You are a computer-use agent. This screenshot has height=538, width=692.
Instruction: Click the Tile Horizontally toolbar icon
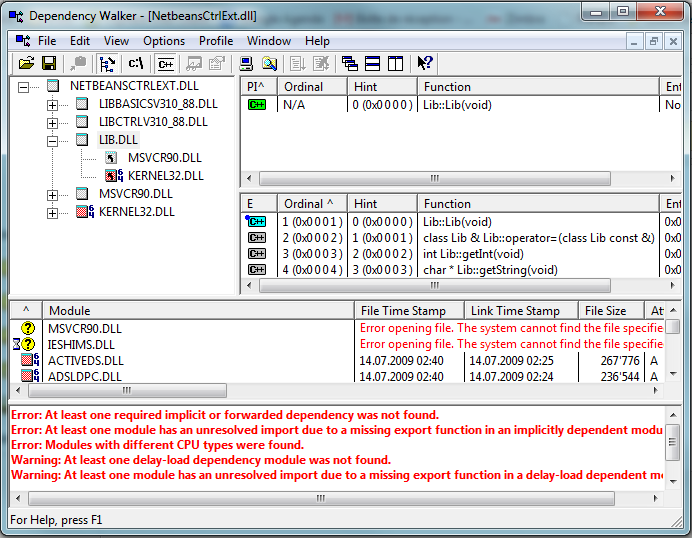click(x=373, y=63)
